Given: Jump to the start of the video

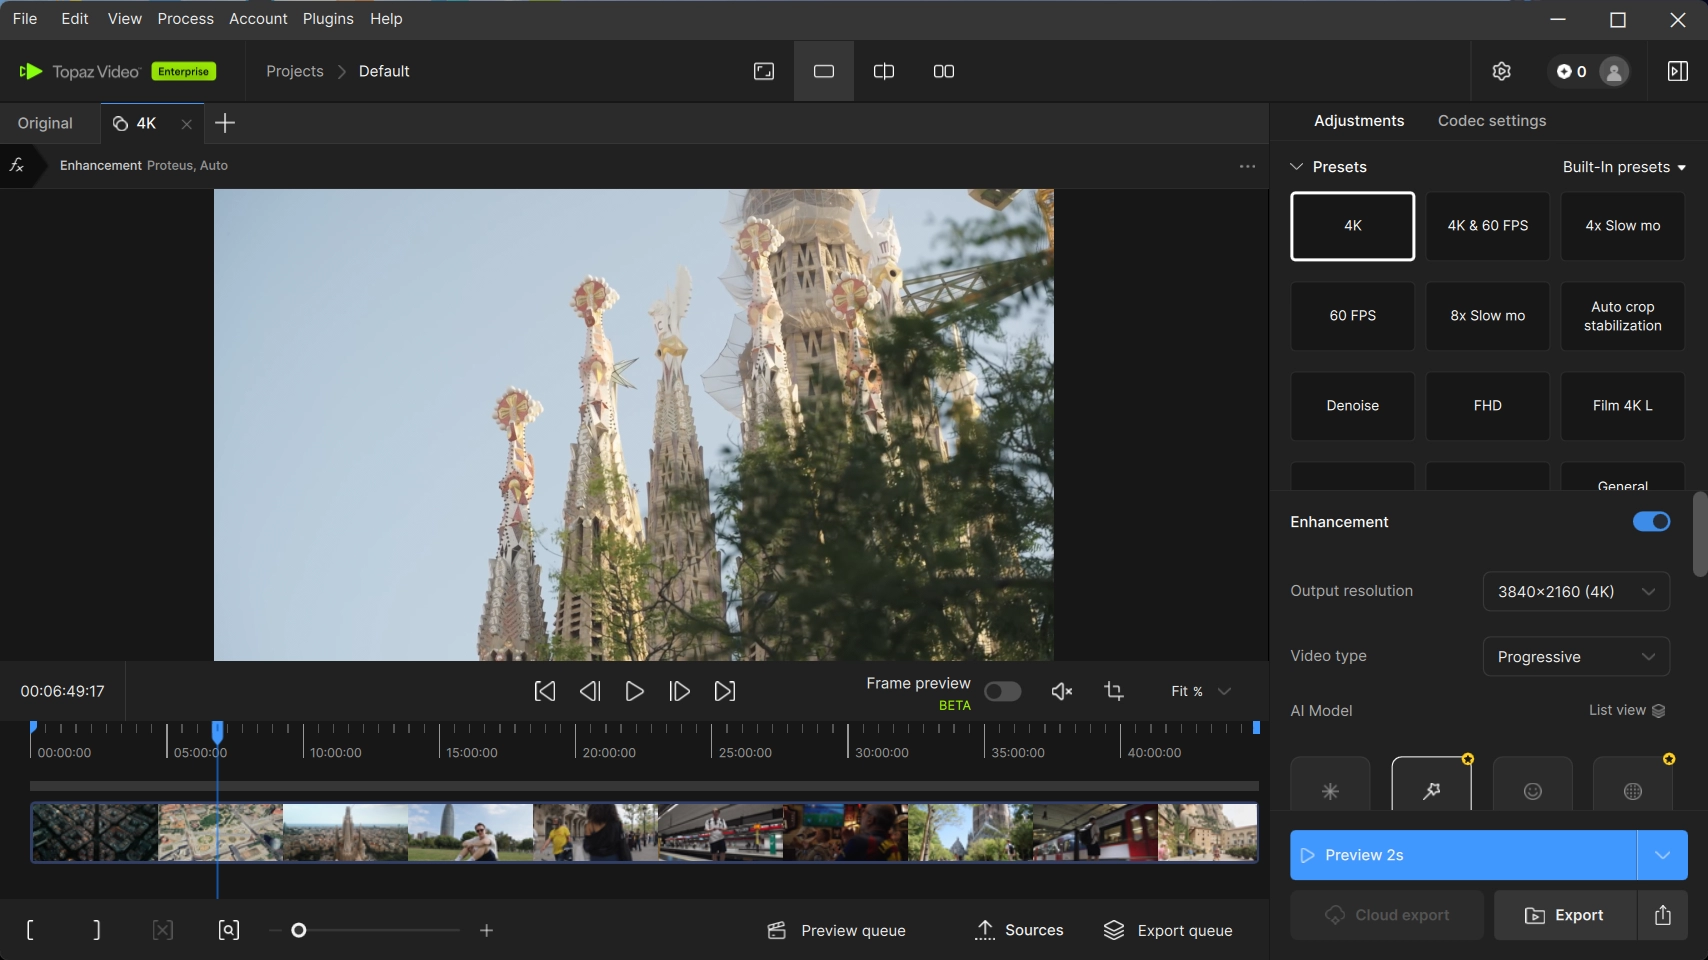Looking at the screenshot, I should click(x=544, y=691).
